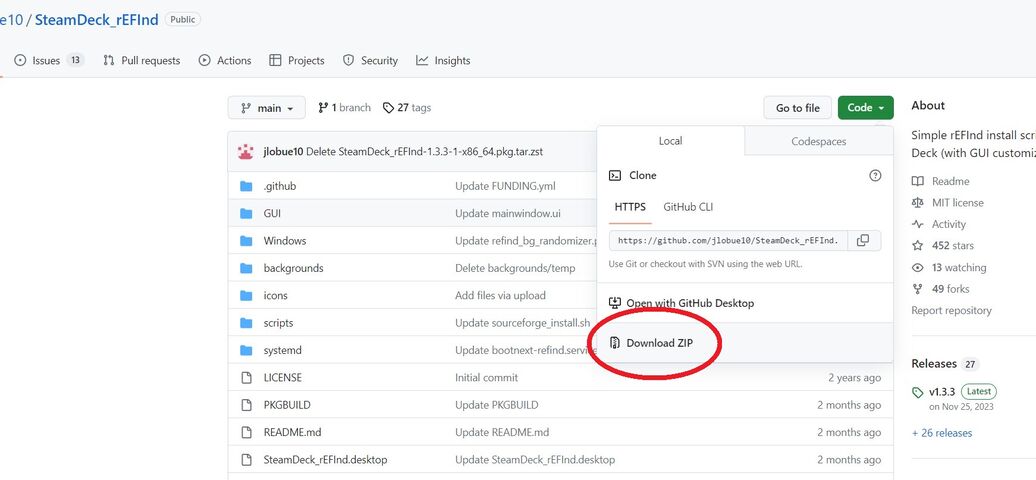Click the file icon next to PKGBUILD

246,405
